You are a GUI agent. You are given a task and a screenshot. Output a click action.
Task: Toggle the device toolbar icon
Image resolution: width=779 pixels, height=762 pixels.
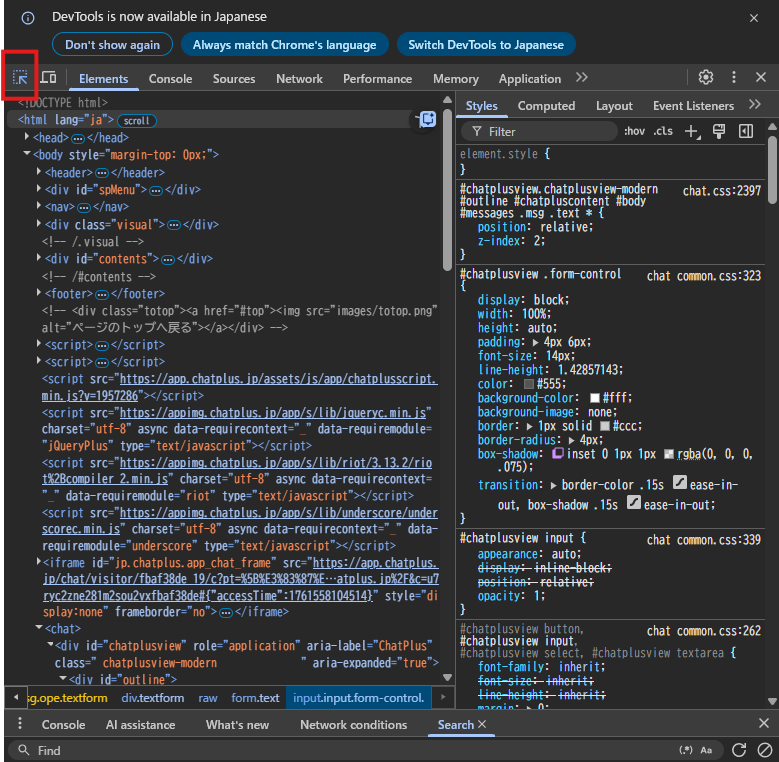click(48, 78)
